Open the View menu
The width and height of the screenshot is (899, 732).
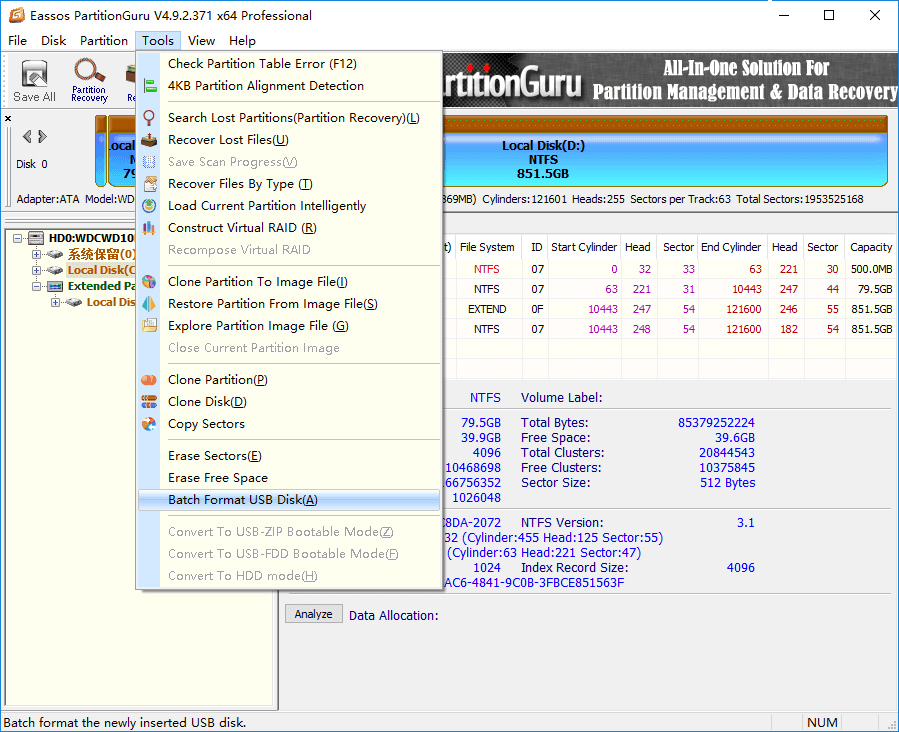(201, 41)
